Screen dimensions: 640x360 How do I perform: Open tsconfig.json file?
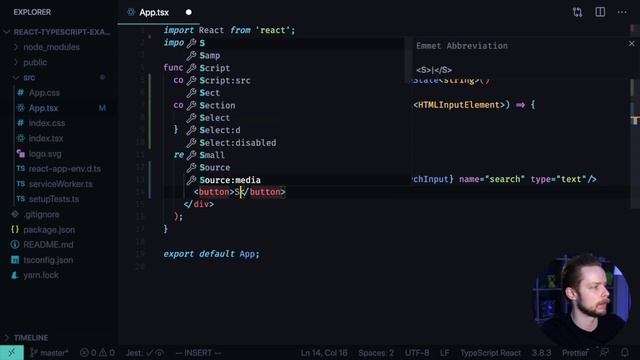point(48,260)
